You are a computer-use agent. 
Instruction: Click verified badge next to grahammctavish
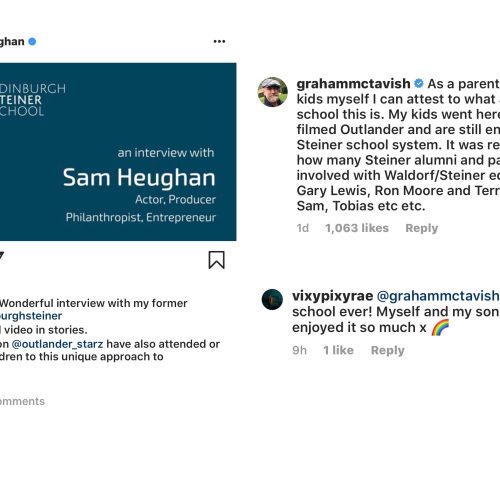pos(419,83)
